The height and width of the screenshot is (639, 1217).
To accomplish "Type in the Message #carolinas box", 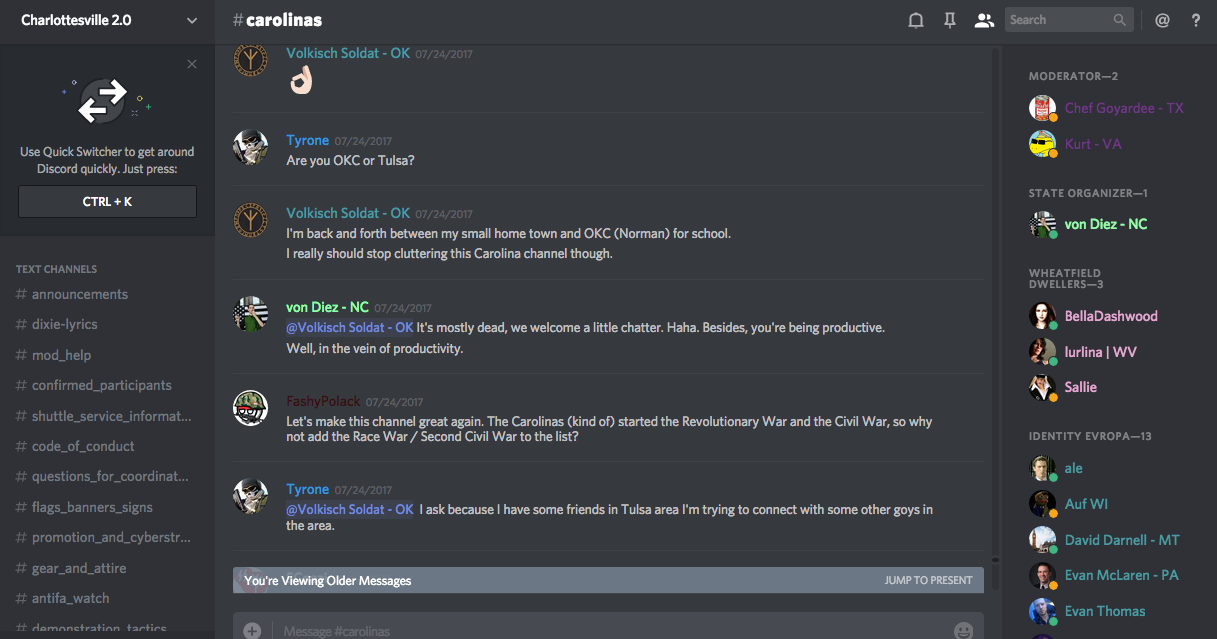I will tap(600, 630).
